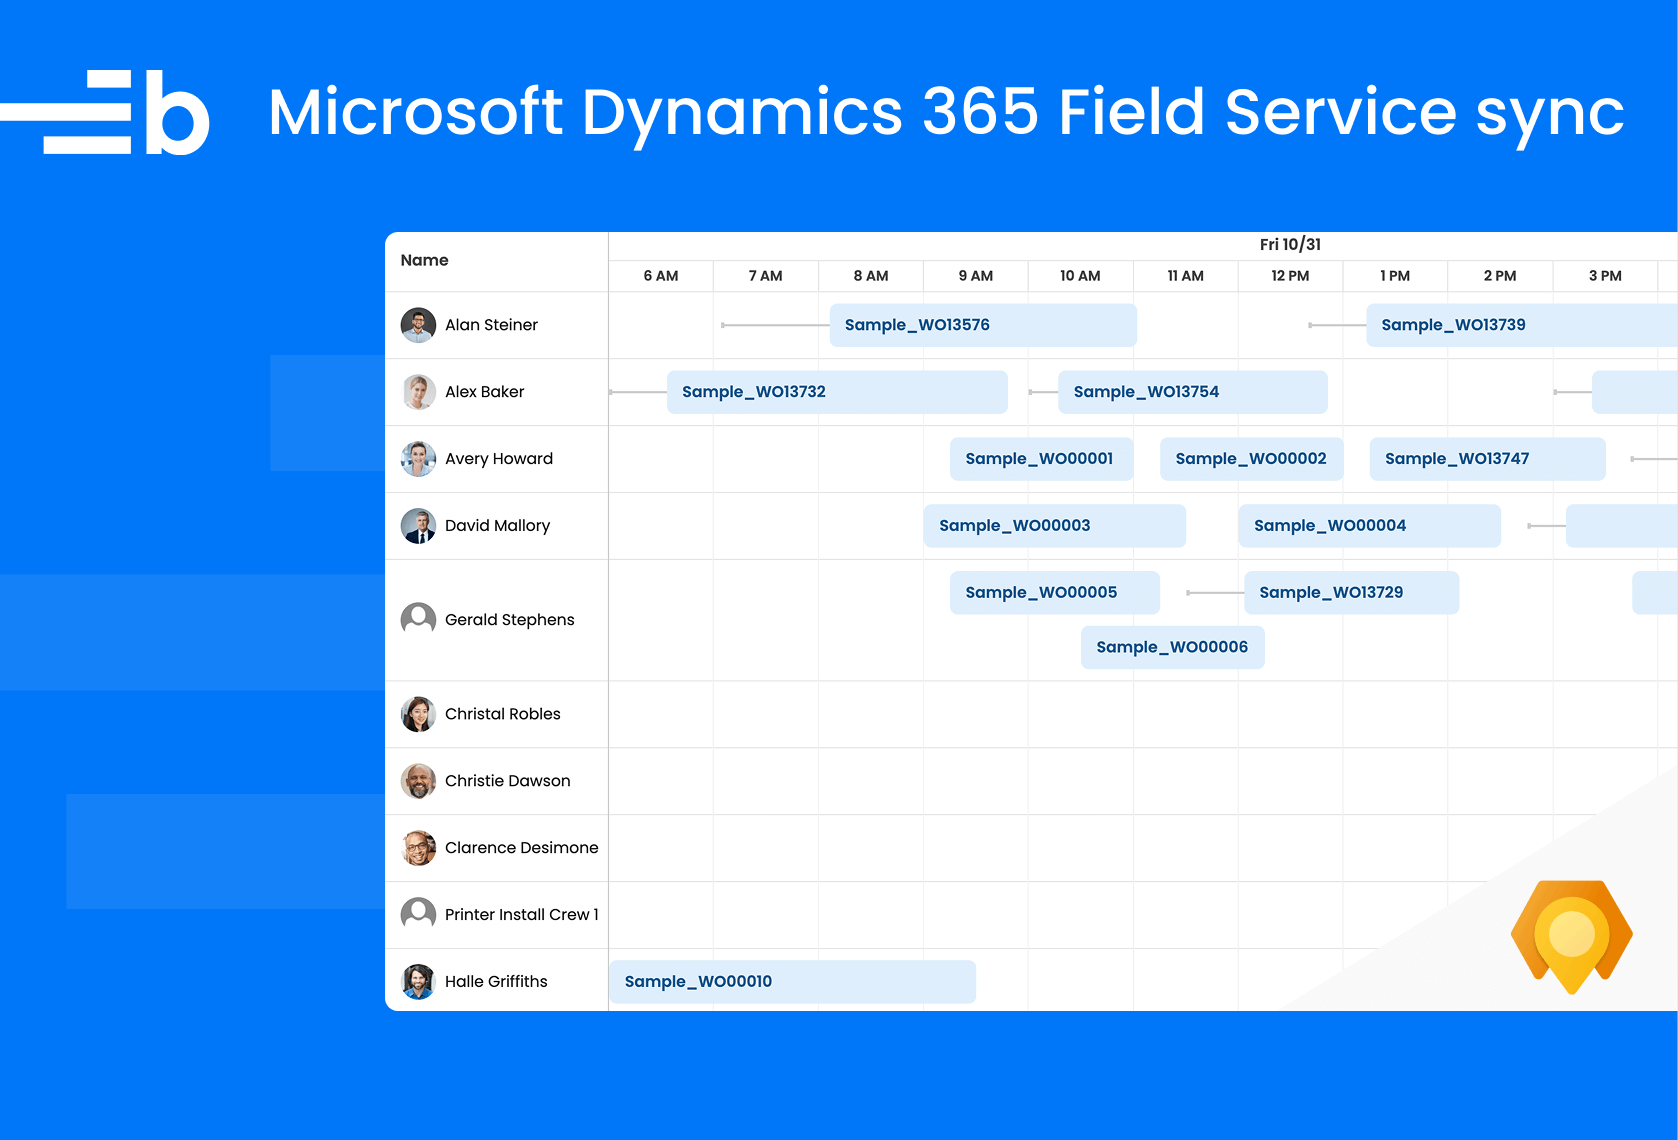The height and width of the screenshot is (1140, 1678).
Task: Select Sample_WO00006 assigned to Gerald Stephens
Action: 1172,647
